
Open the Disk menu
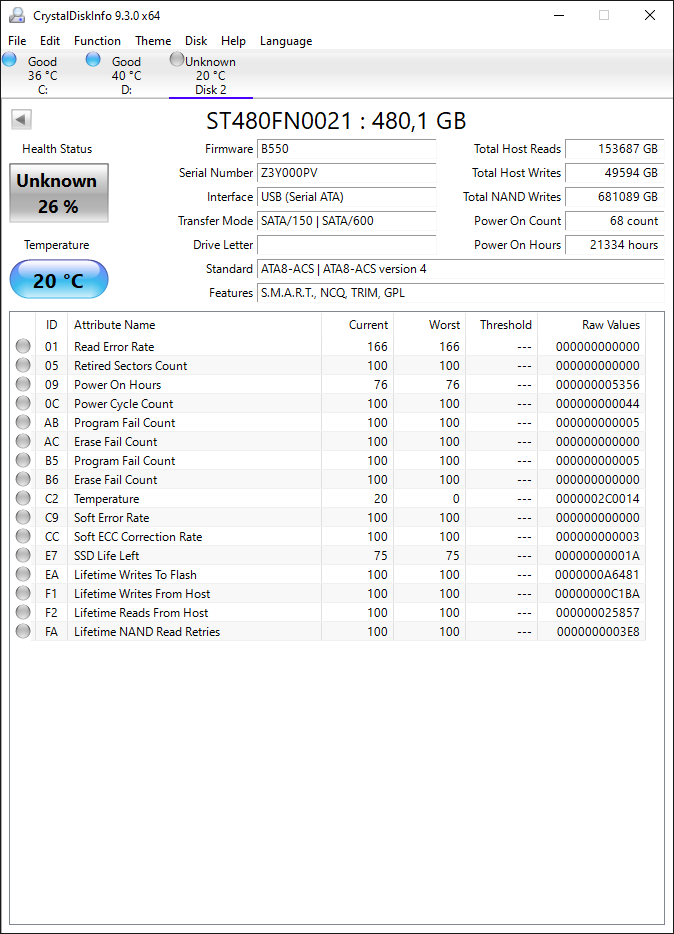196,41
